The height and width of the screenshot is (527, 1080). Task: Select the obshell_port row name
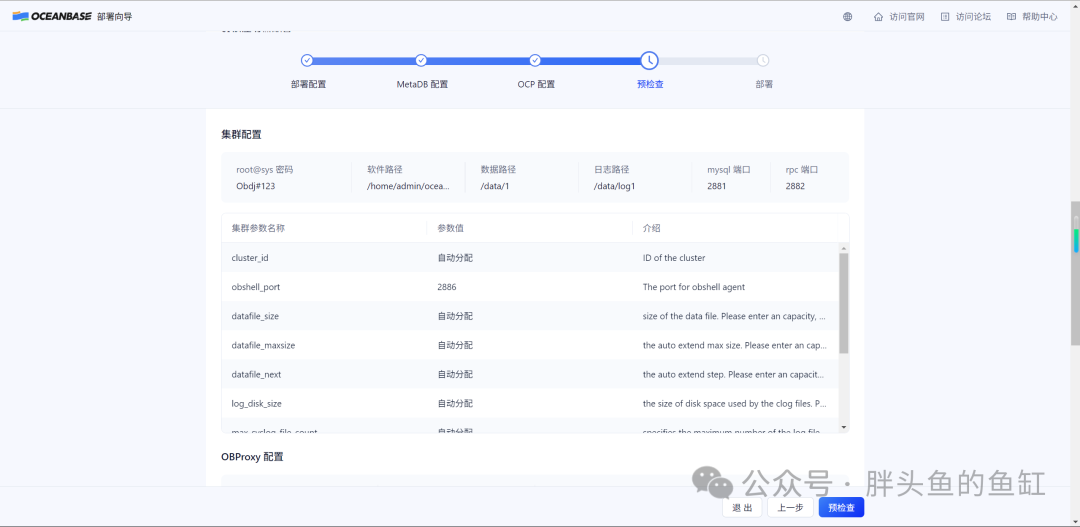point(256,287)
